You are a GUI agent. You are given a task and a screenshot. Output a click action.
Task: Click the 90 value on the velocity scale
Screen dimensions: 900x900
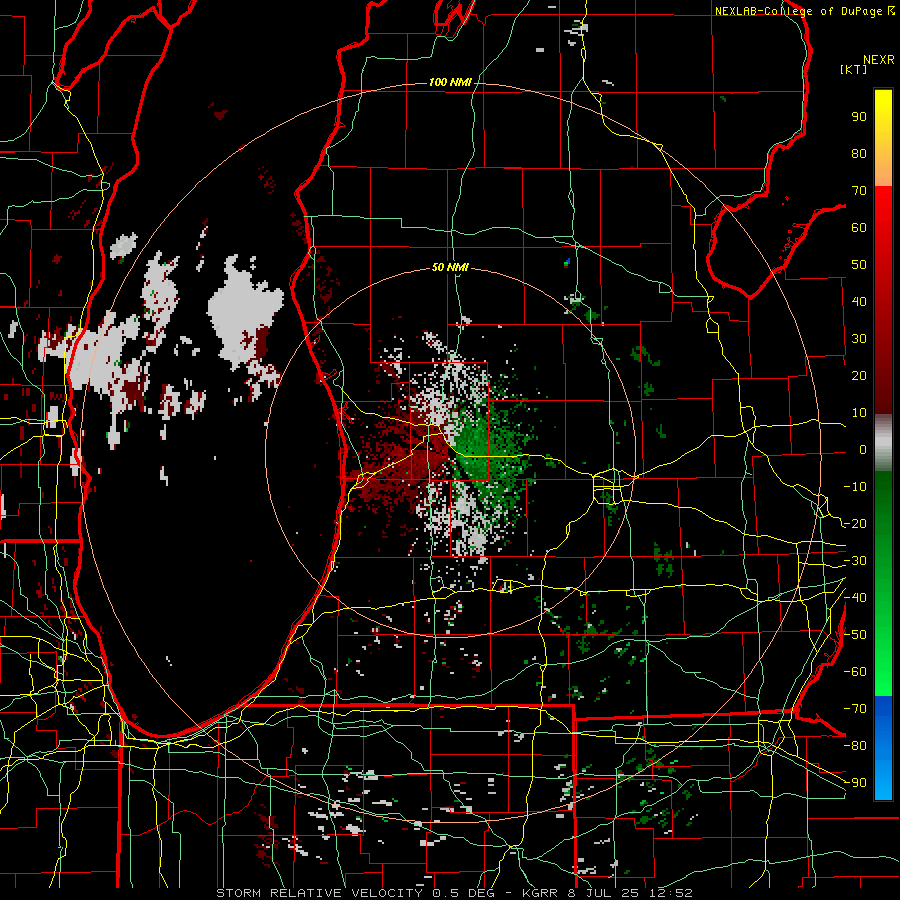[x=859, y=117]
